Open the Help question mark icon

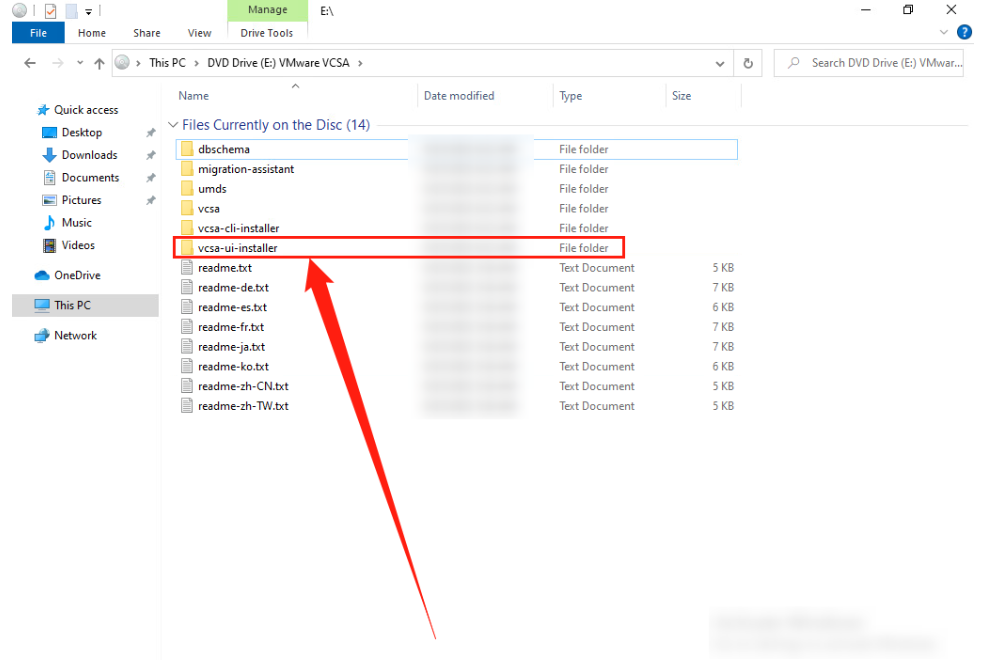click(x=965, y=33)
